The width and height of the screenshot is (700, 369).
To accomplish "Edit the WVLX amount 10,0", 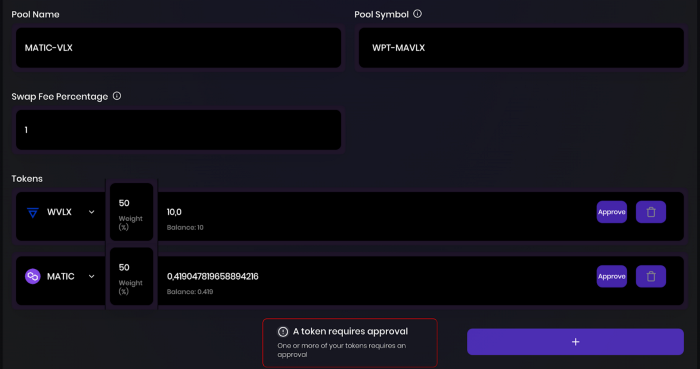I will (175, 212).
